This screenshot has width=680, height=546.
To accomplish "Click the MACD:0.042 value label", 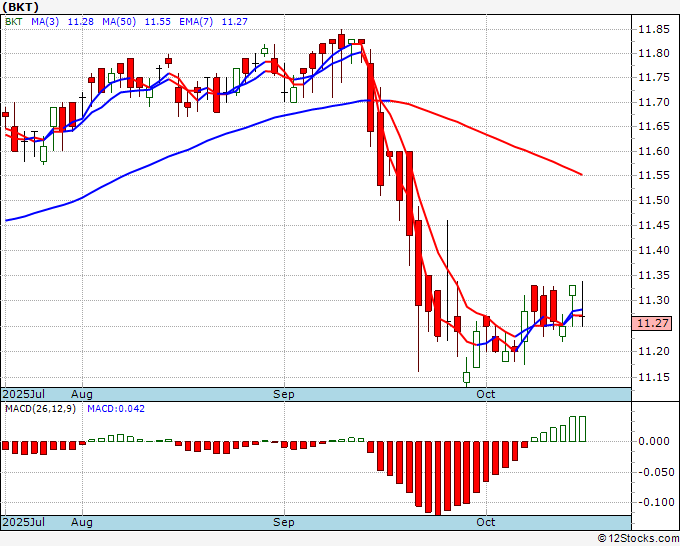I will tap(116, 409).
